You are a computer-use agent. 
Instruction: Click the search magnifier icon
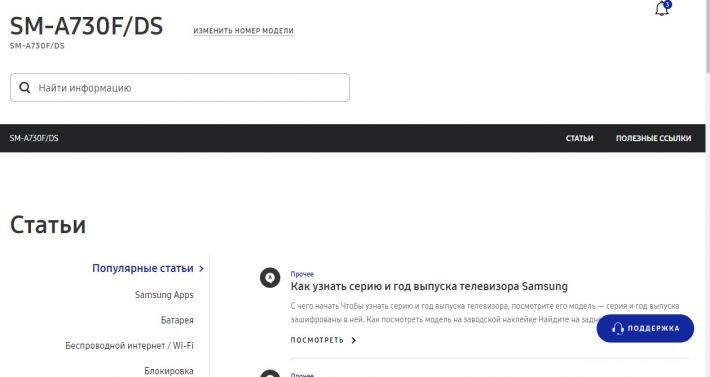pos(25,87)
